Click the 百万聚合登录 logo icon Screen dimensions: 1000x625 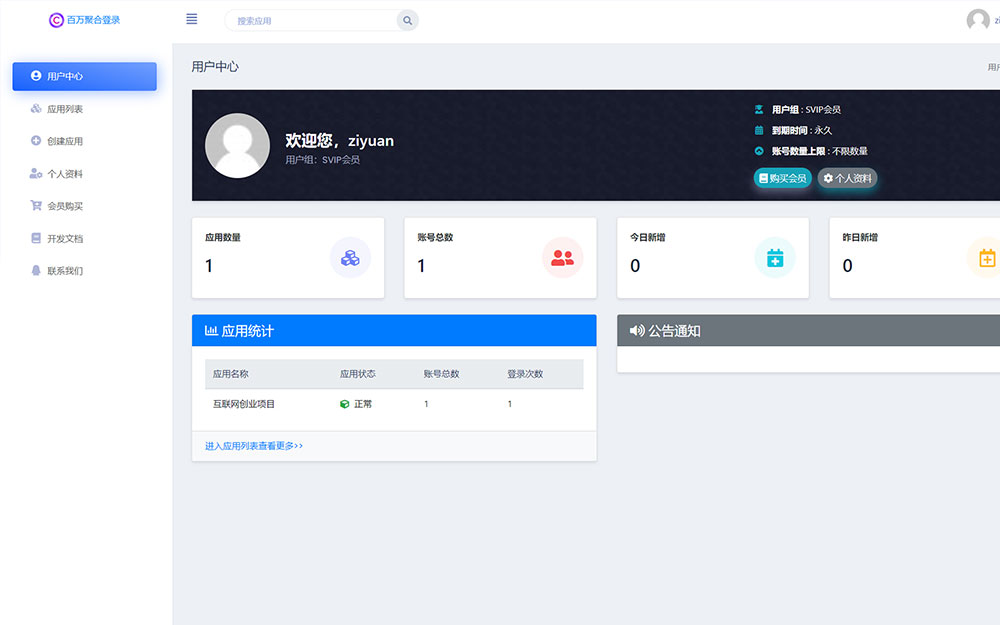click(x=56, y=19)
